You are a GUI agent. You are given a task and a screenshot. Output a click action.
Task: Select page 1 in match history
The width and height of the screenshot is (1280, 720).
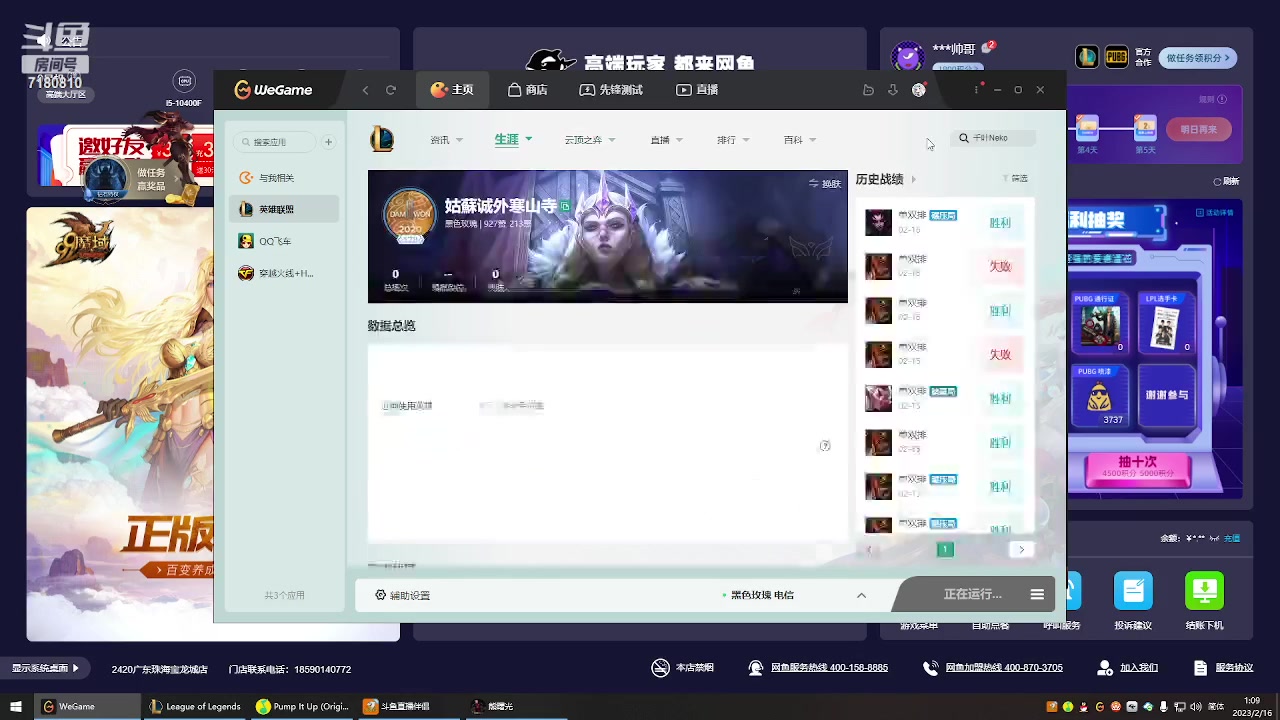tap(945, 549)
